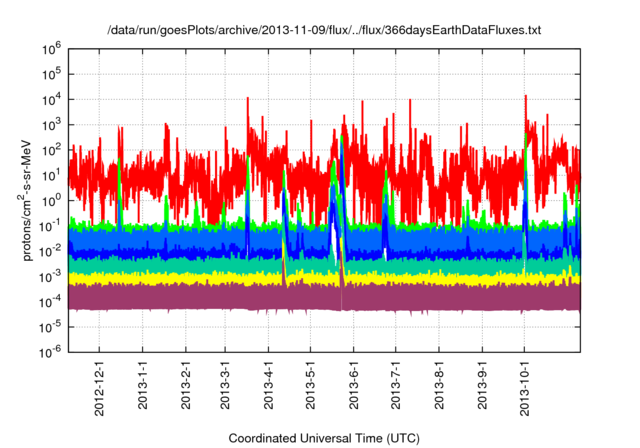Click the 10^-6 y-axis tick label
The width and height of the screenshot is (640, 448).
click(x=50, y=352)
